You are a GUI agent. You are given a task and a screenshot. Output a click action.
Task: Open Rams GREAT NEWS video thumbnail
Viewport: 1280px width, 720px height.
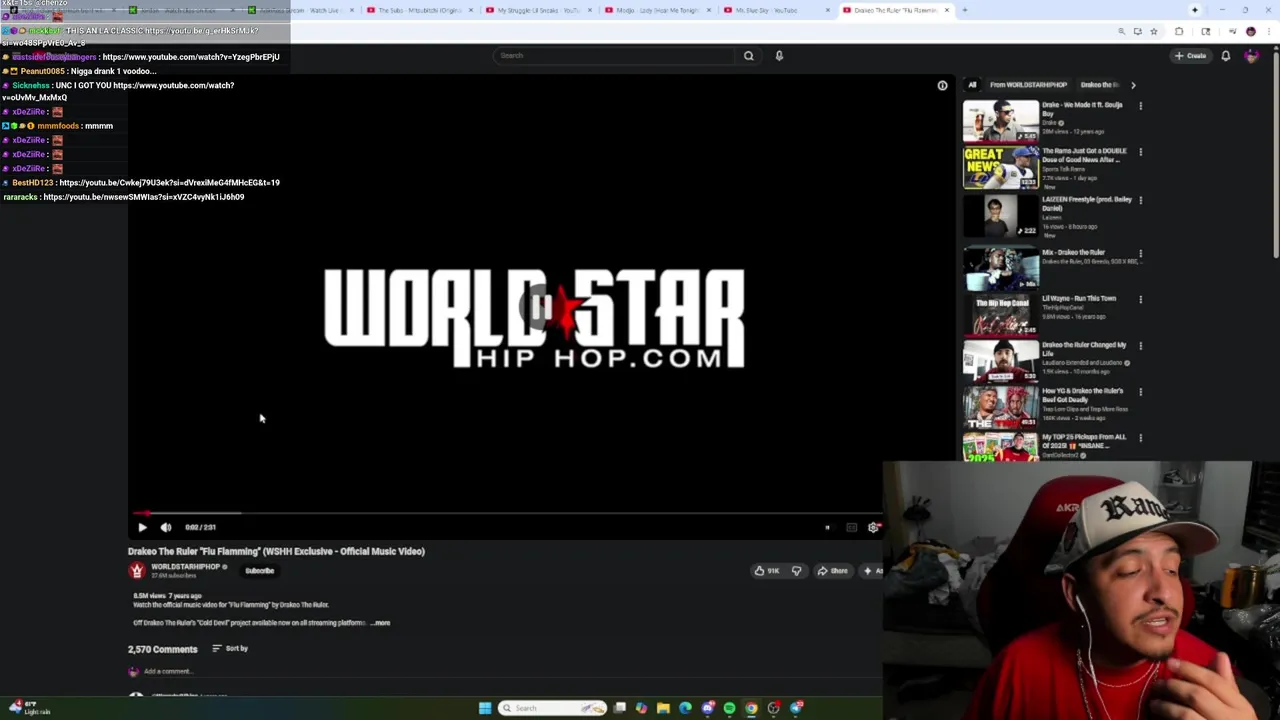[1001, 167]
